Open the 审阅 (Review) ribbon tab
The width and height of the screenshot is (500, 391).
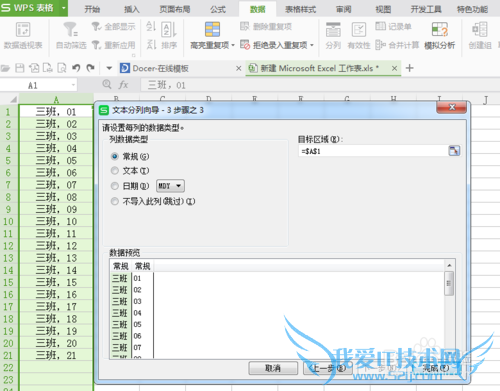pyautogui.click(x=343, y=9)
